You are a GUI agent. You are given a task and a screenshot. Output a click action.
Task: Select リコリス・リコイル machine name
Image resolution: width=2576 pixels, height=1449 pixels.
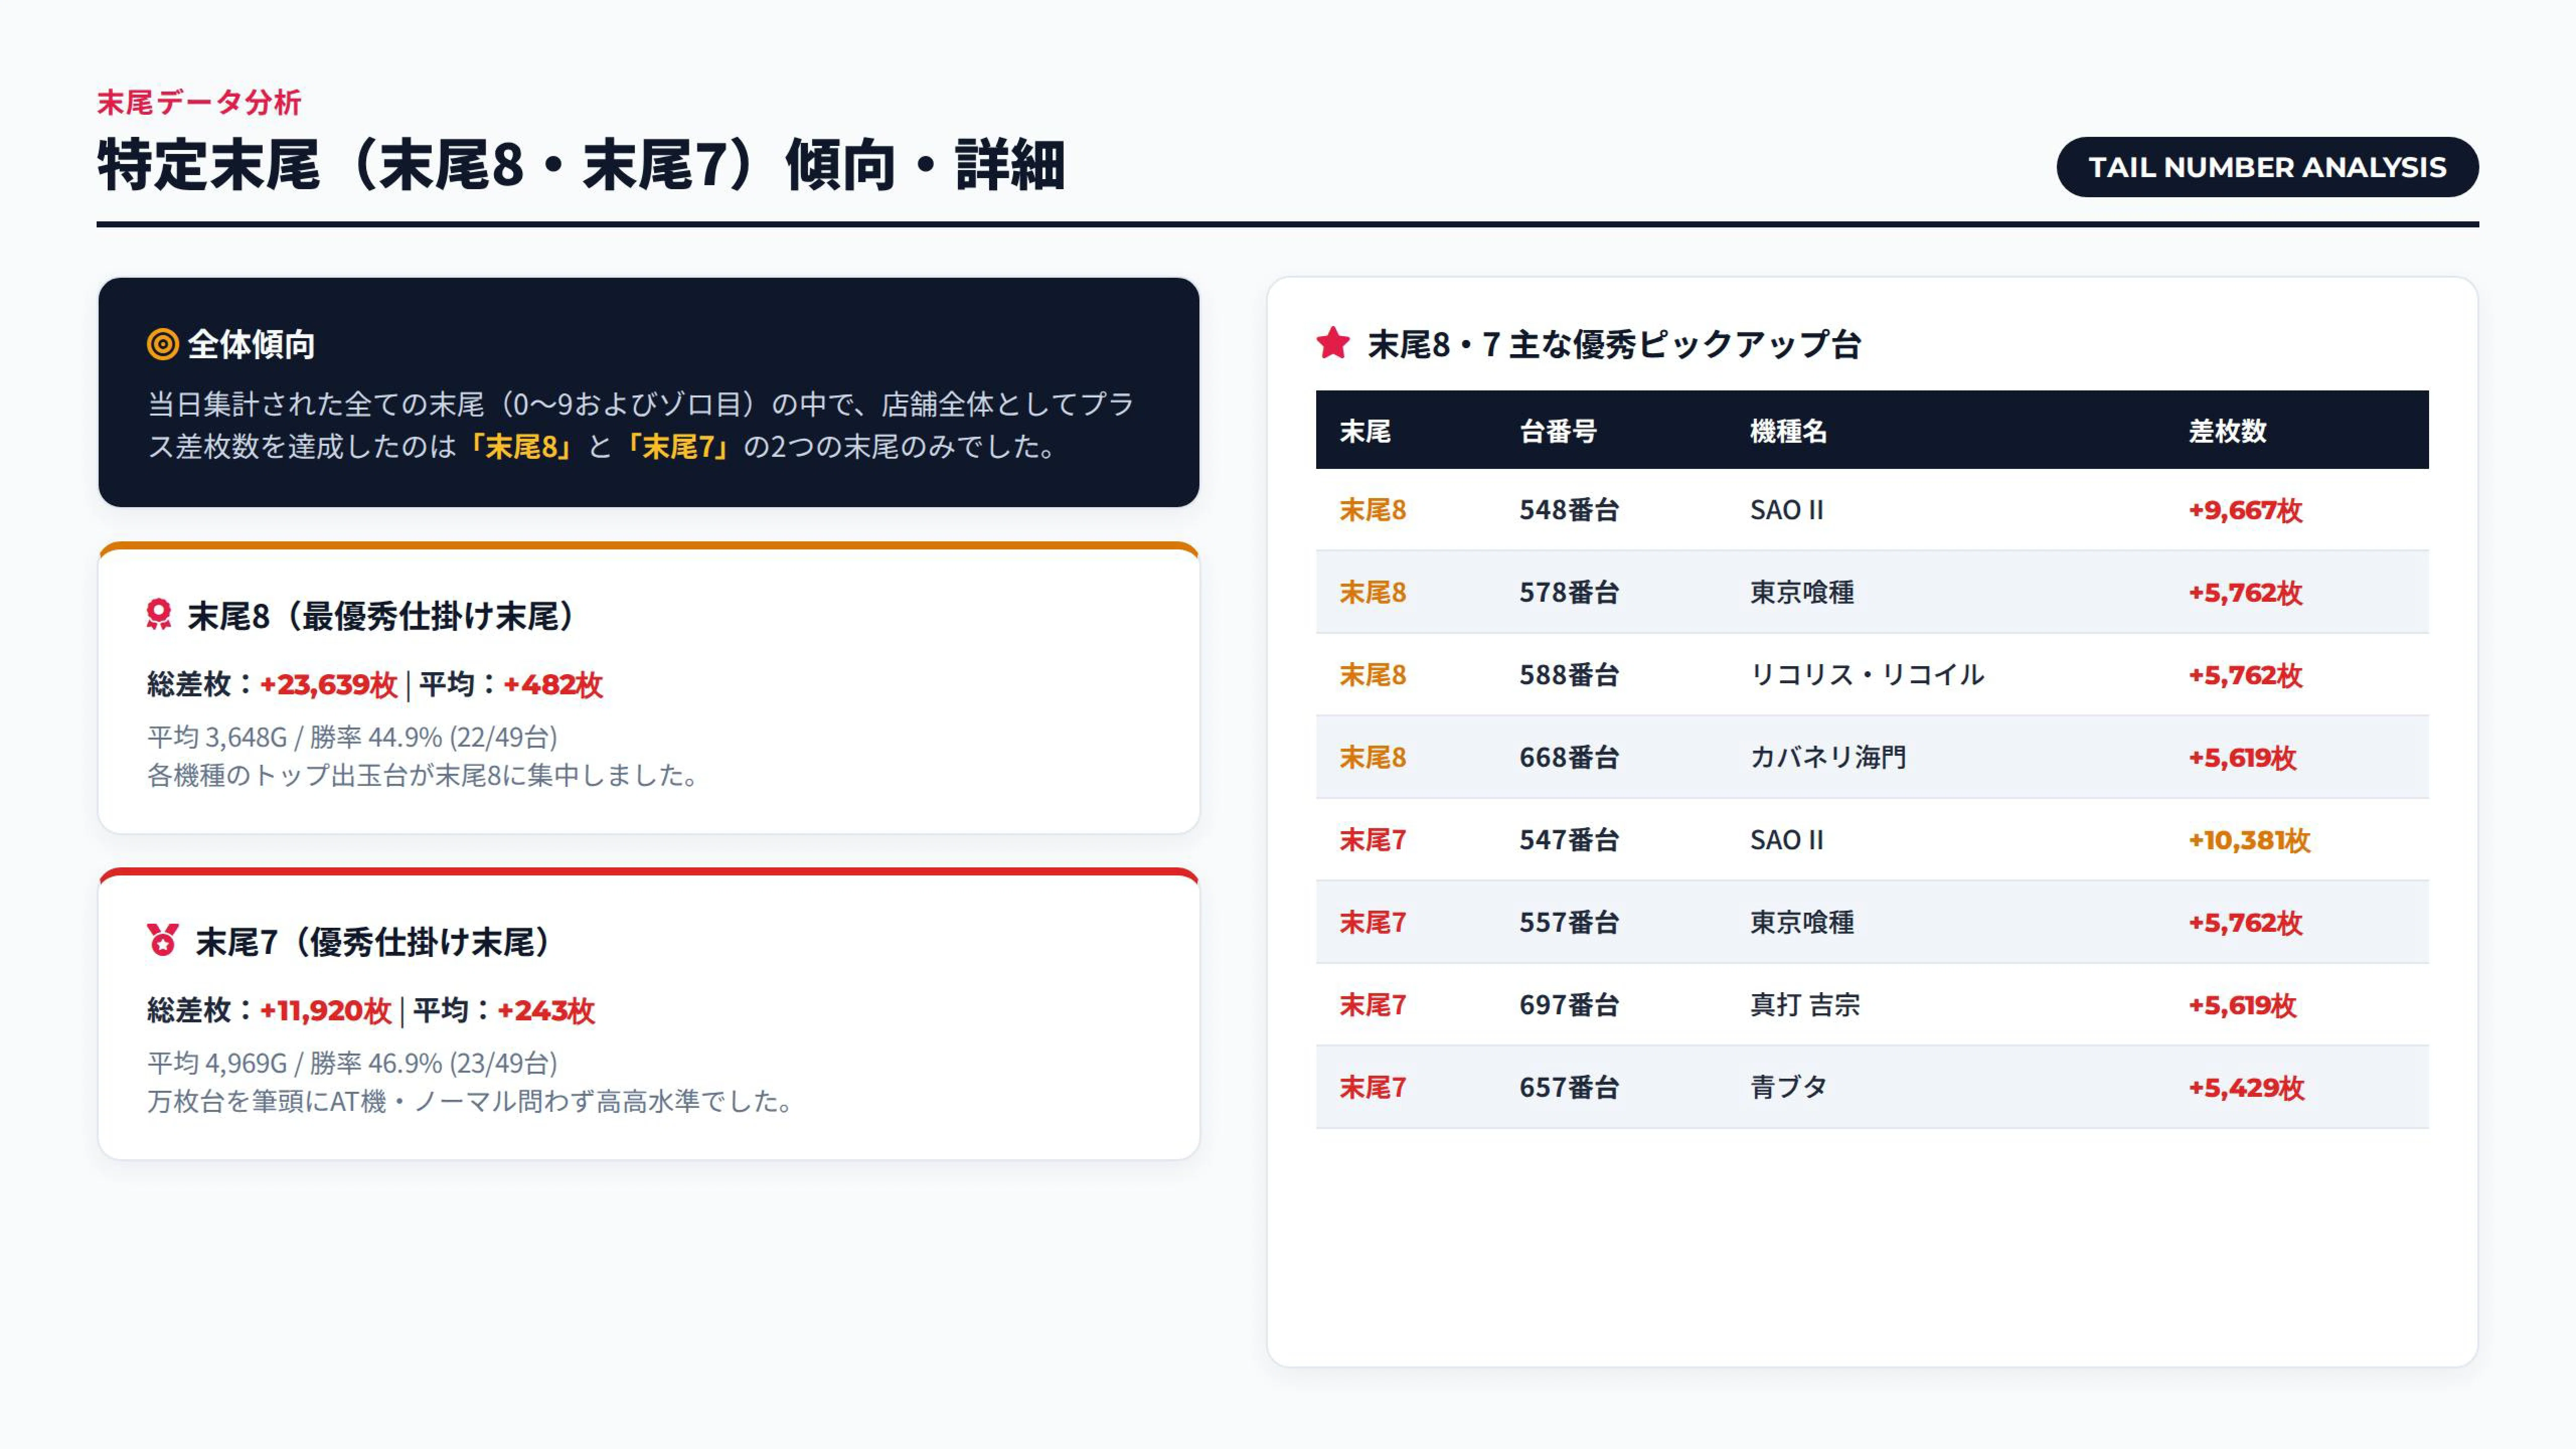pyautogui.click(x=1867, y=675)
